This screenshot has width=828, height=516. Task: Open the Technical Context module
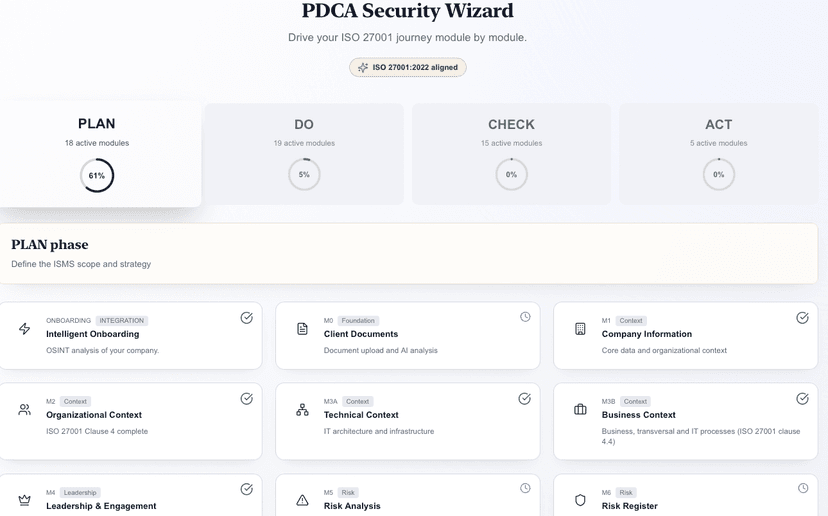408,421
